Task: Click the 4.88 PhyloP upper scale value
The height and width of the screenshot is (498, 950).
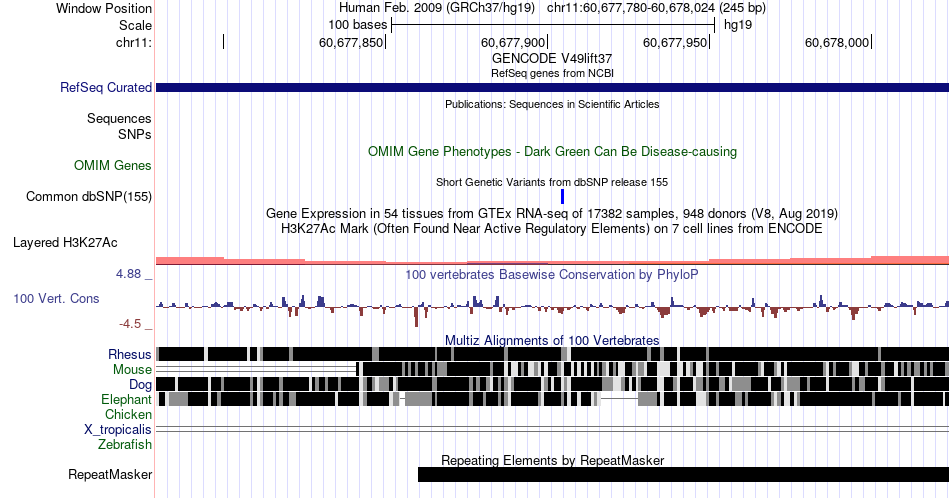Action: pos(128,274)
